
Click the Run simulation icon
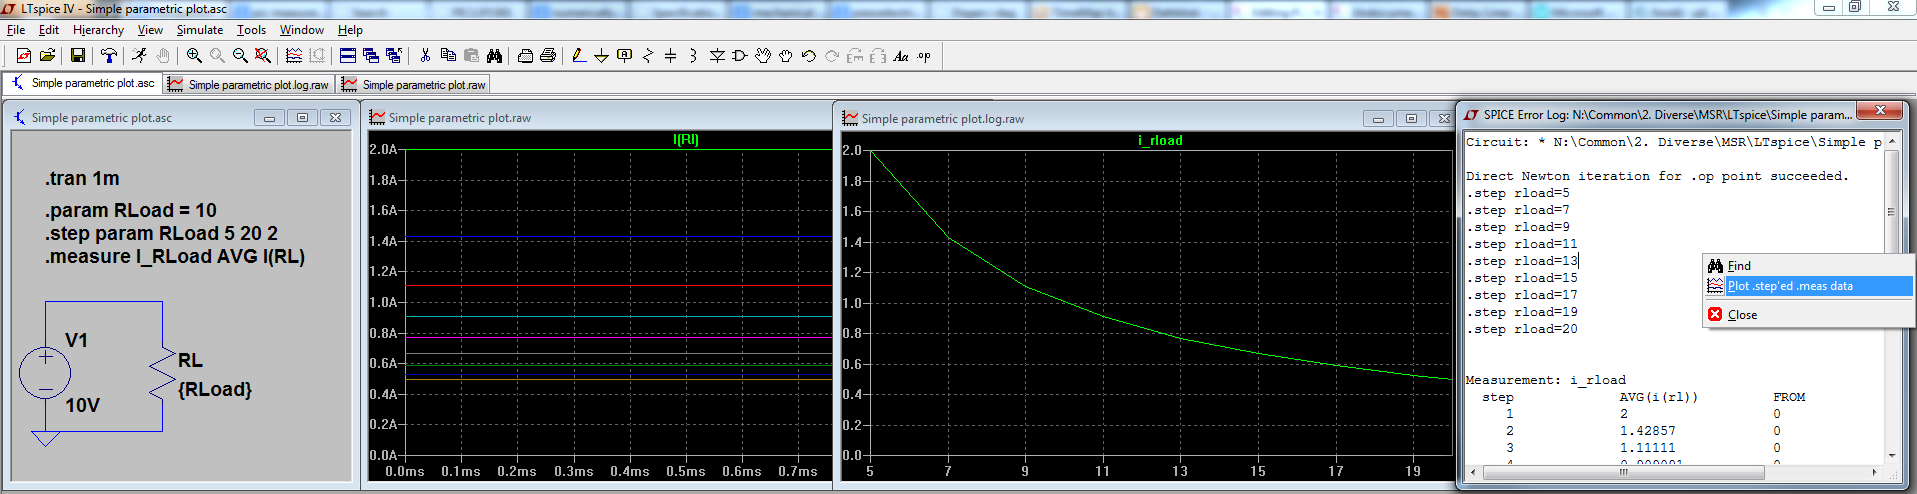pyautogui.click(x=139, y=56)
